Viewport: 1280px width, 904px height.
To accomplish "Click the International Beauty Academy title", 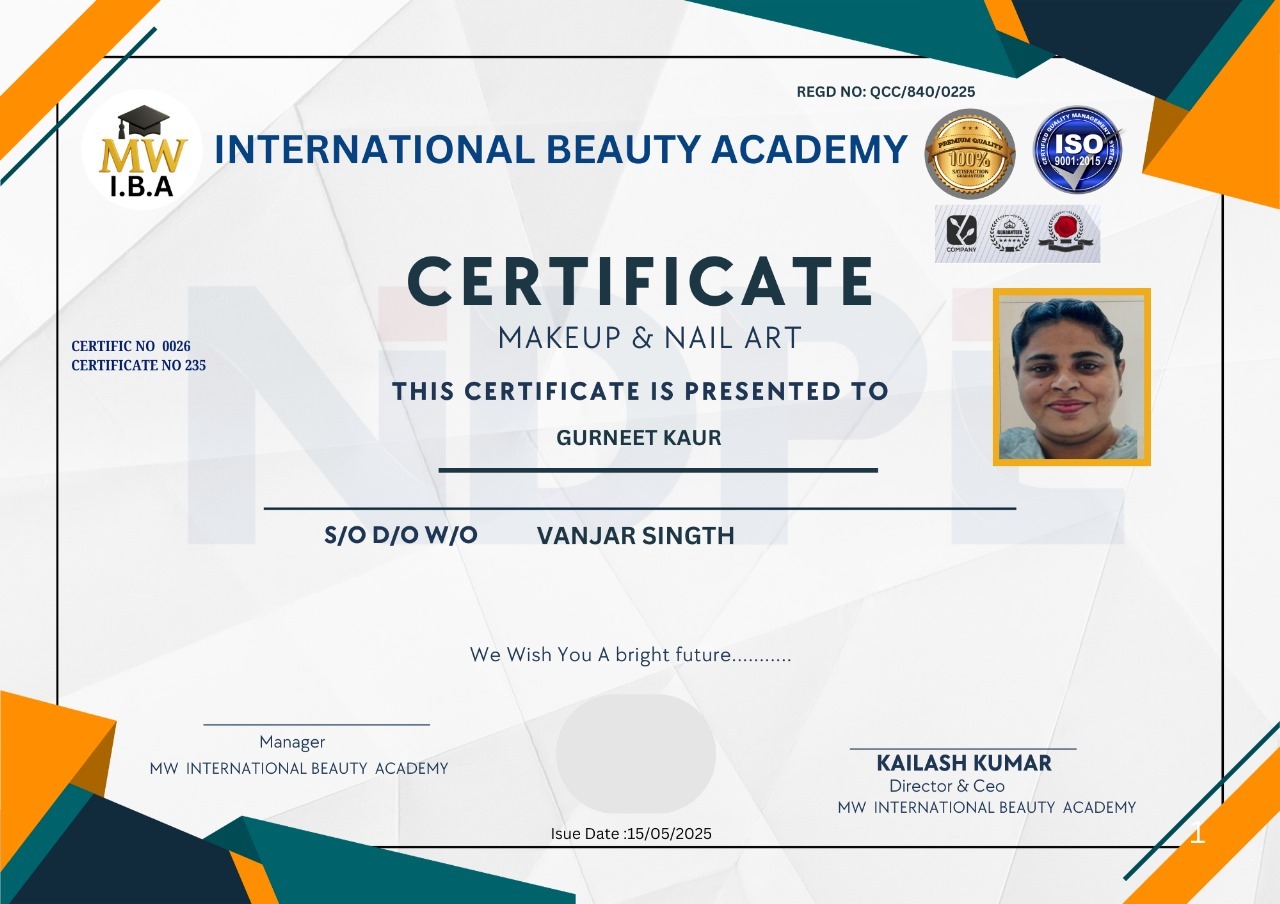I will [560, 150].
